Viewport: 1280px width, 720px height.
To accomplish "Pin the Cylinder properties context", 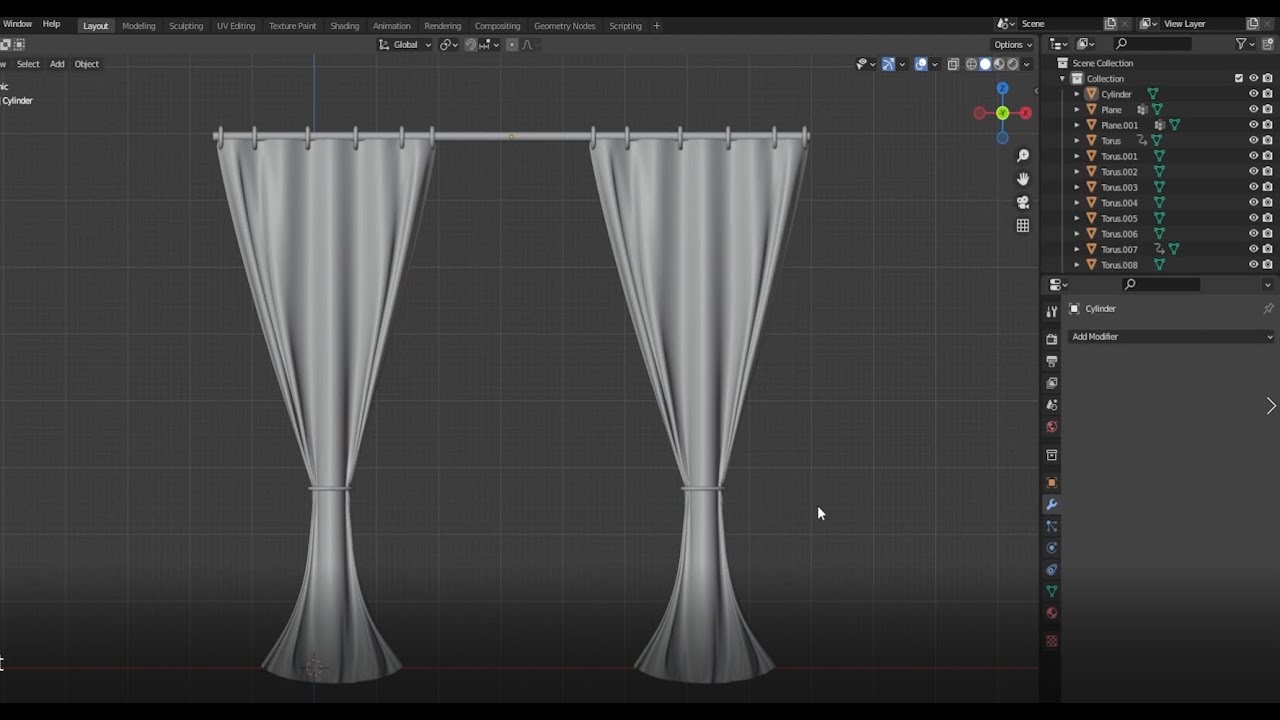I will [x=1268, y=309].
